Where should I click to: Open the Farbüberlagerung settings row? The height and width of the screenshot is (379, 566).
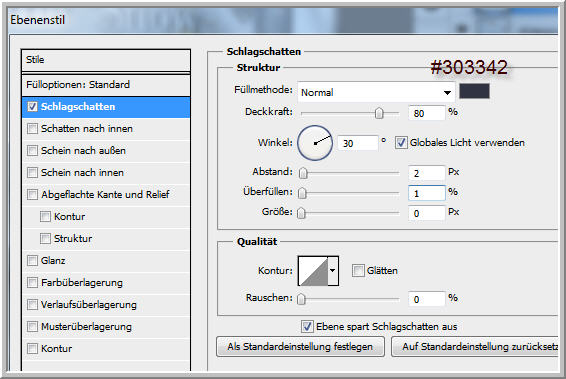(106, 283)
